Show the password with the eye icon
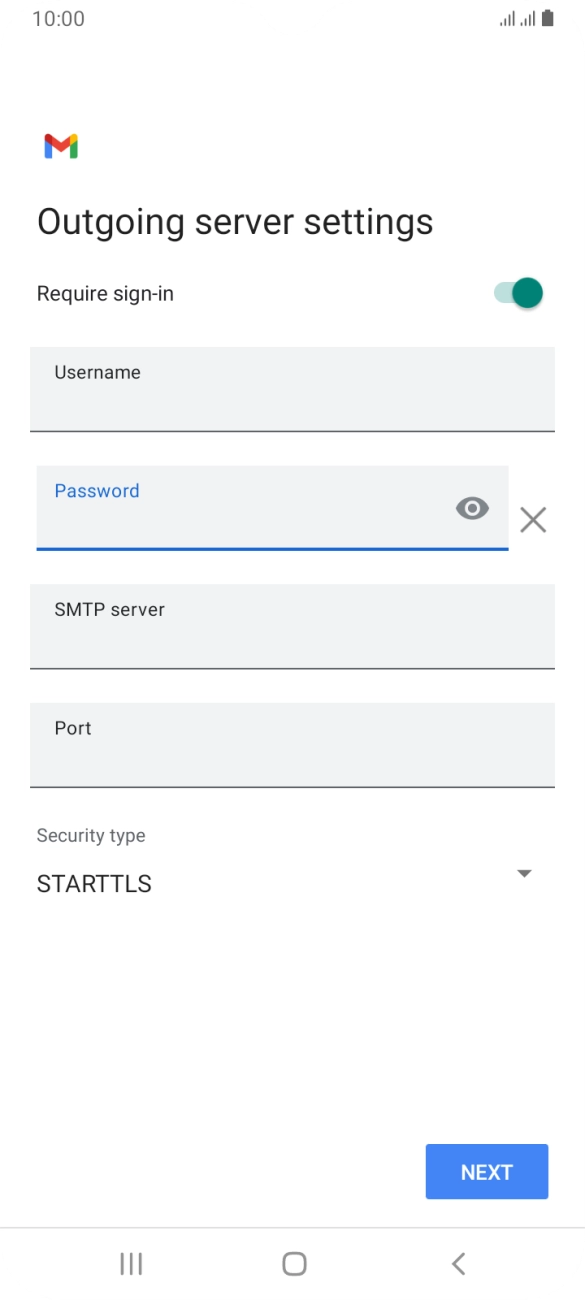This screenshot has height=1300, width=585. [471, 509]
